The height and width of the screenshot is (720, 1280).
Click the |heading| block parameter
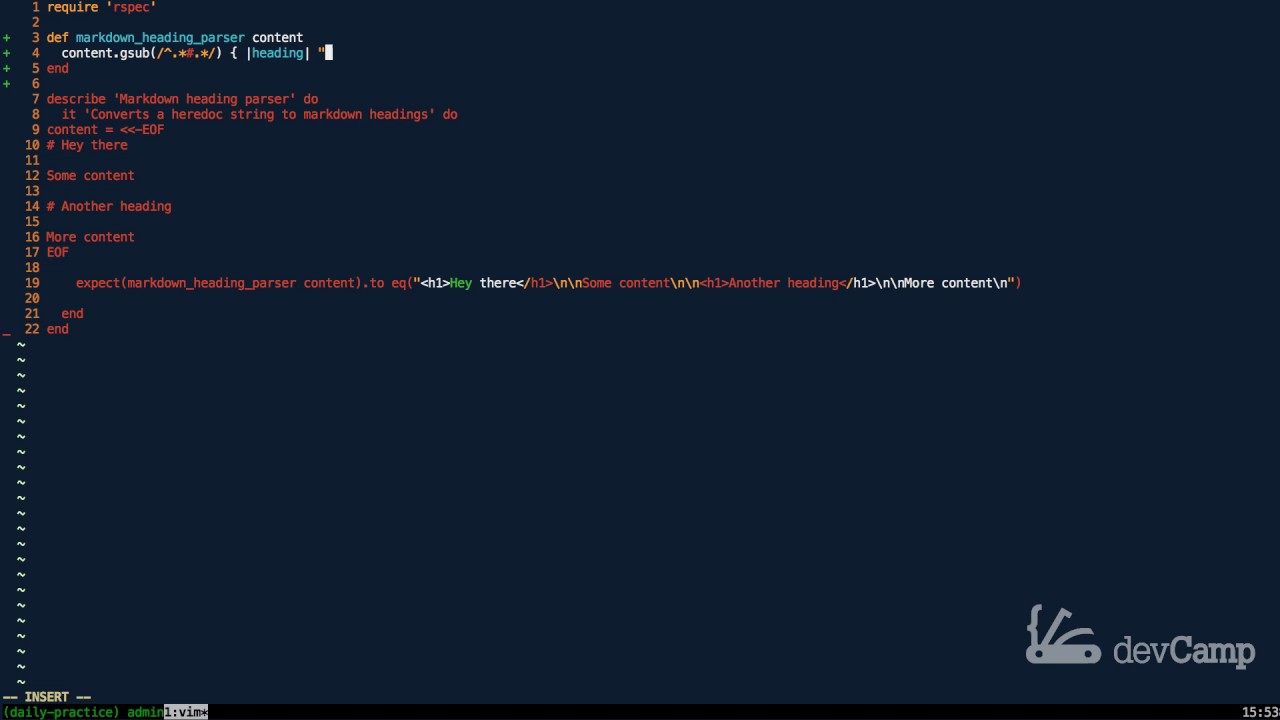[x=278, y=53]
